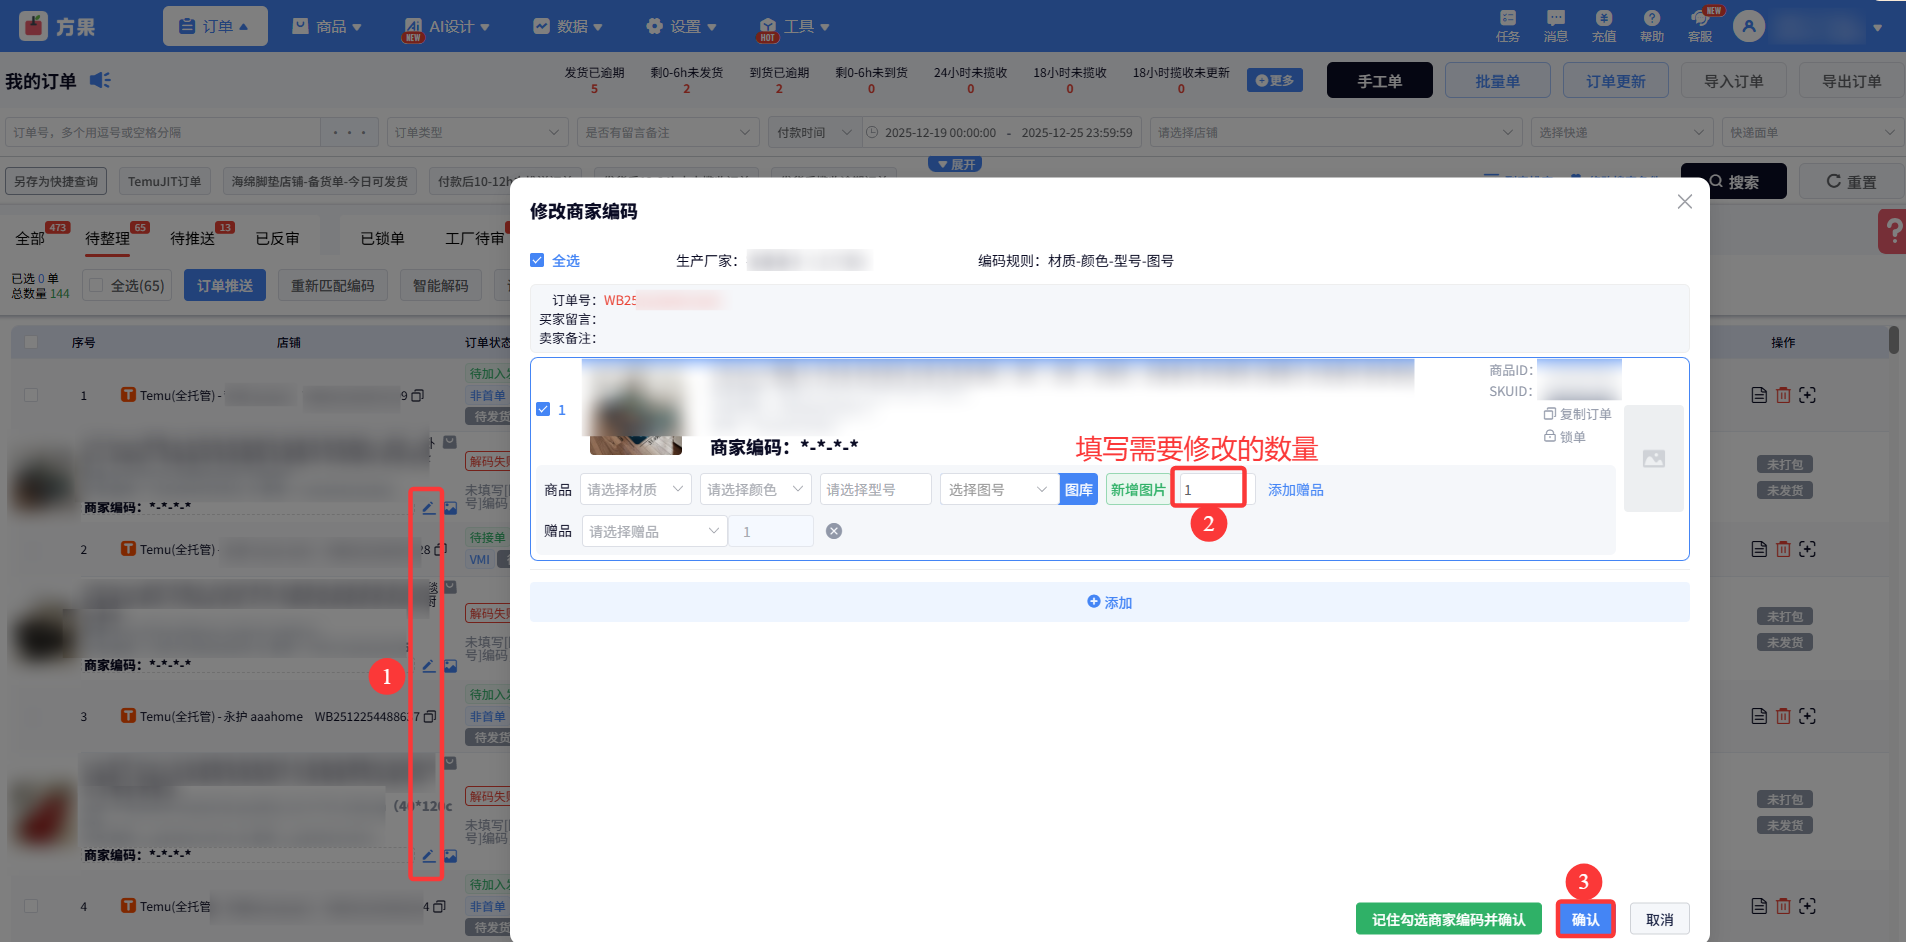Open the 数据 top menu
1906x942 pixels.
(x=568, y=26)
